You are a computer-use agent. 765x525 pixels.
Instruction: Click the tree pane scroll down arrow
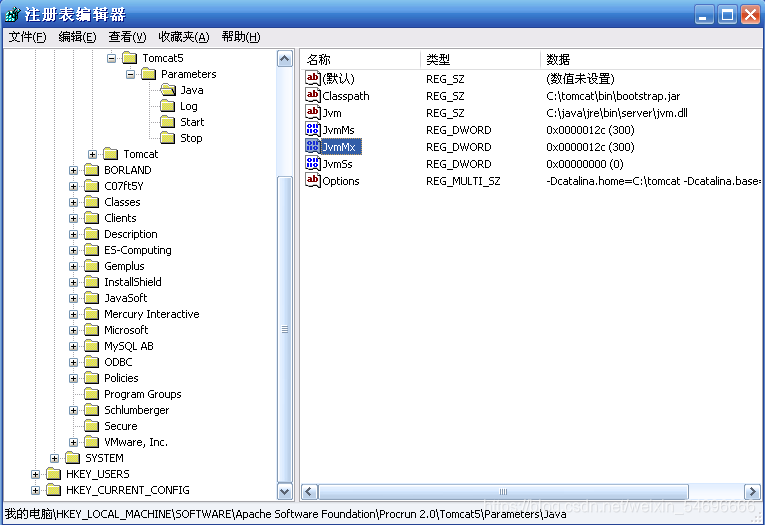pyautogui.click(x=285, y=491)
